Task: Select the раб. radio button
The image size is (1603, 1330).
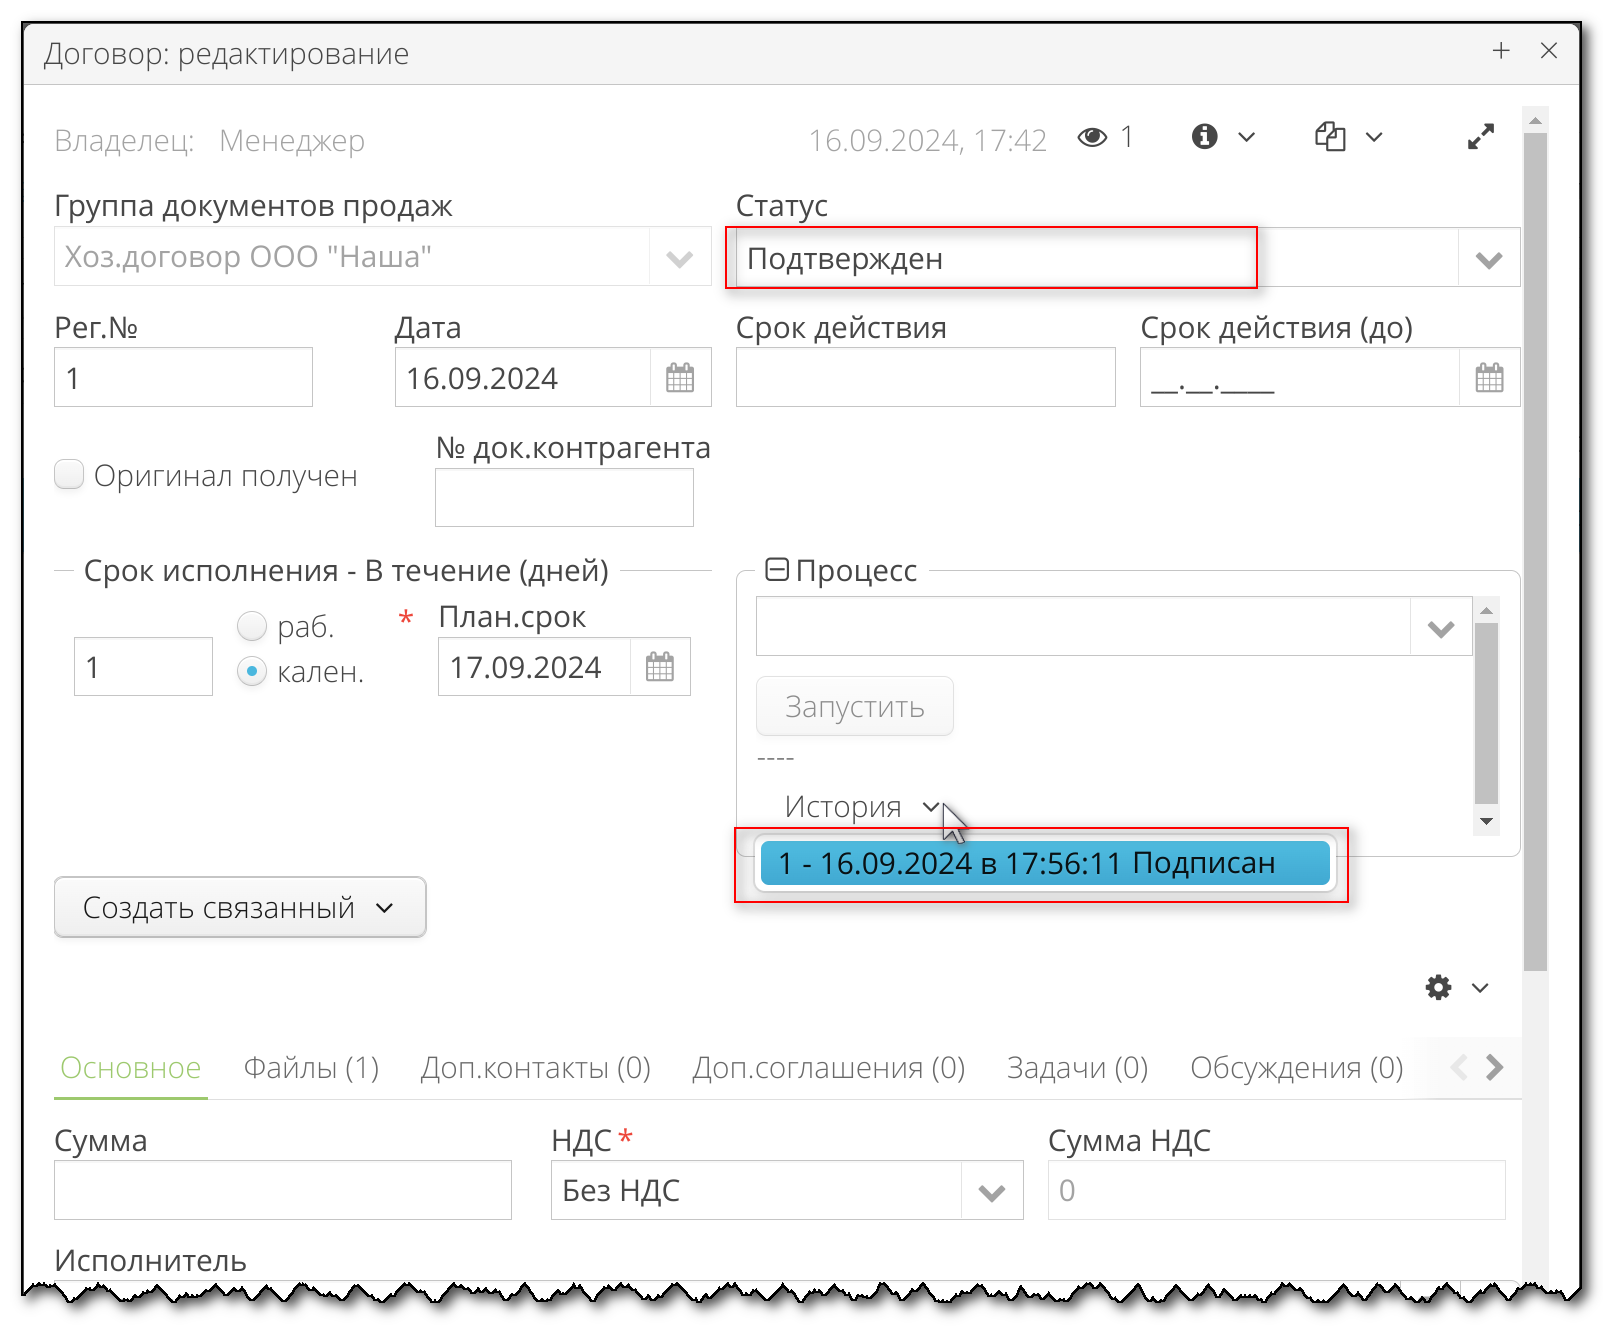Action: click(x=251, y=625)
